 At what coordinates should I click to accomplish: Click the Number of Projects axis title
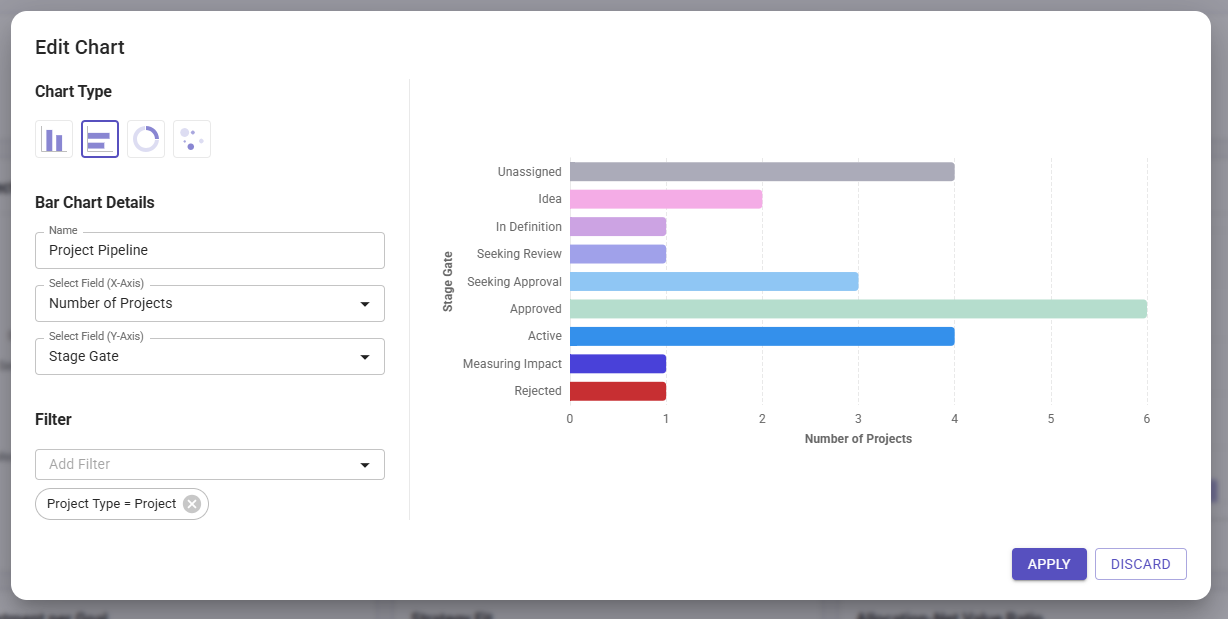tap(858, 439)
